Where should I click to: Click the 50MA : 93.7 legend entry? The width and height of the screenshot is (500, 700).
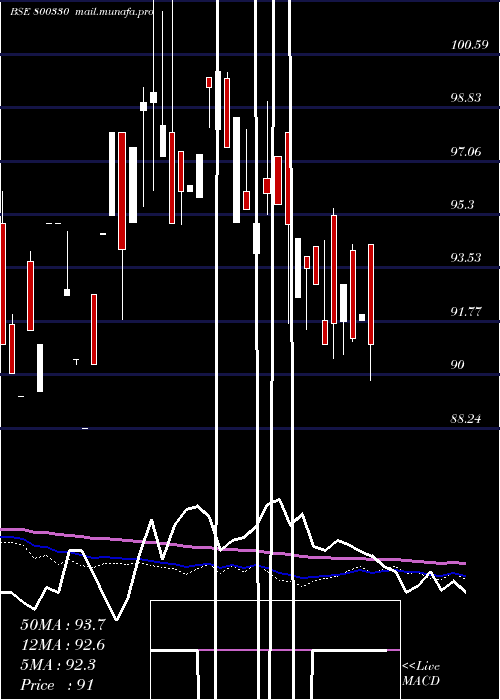[63, 625]
